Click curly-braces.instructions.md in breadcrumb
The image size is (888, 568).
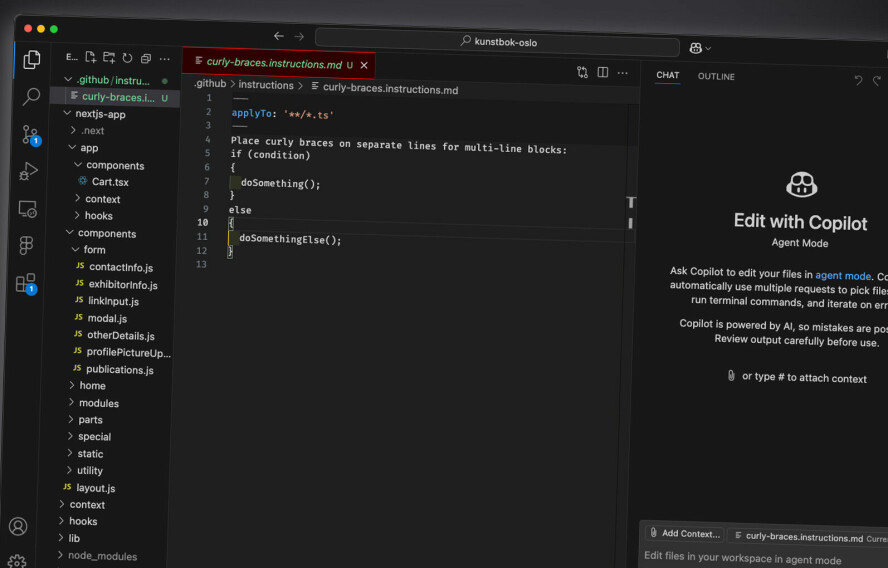(x=390, y=89)
